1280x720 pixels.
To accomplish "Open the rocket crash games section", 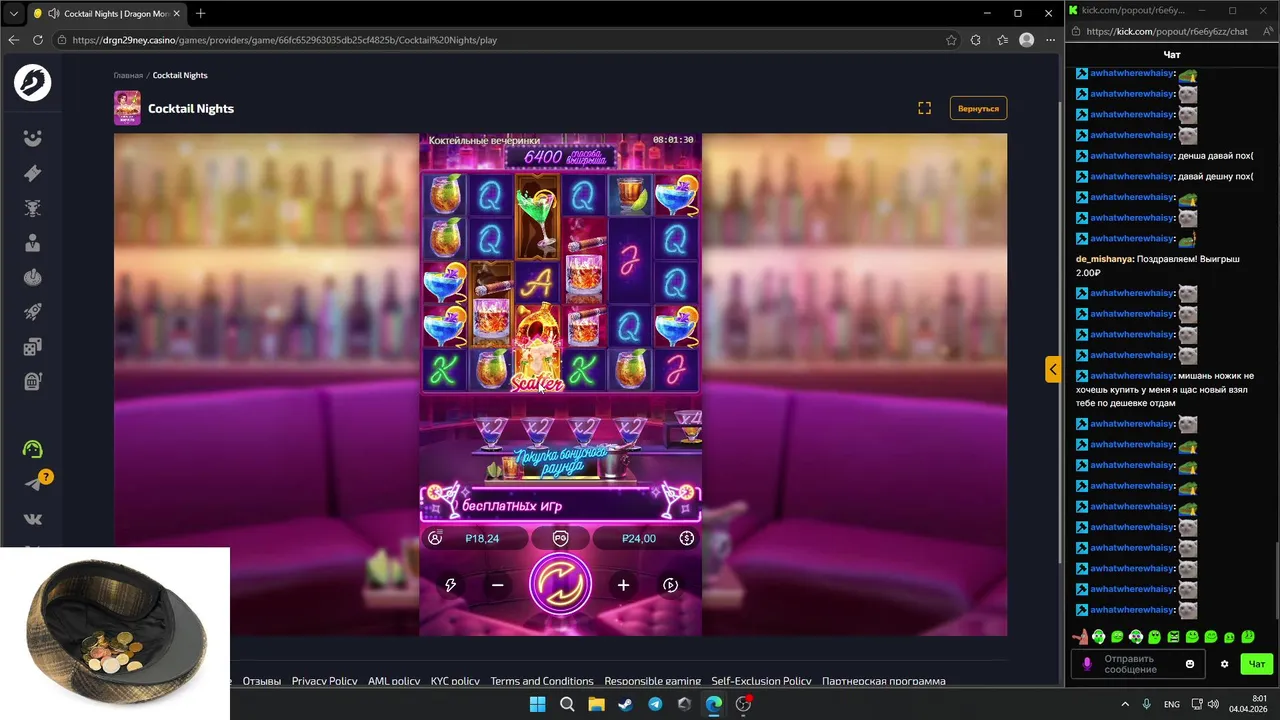I will pos(32,313).
